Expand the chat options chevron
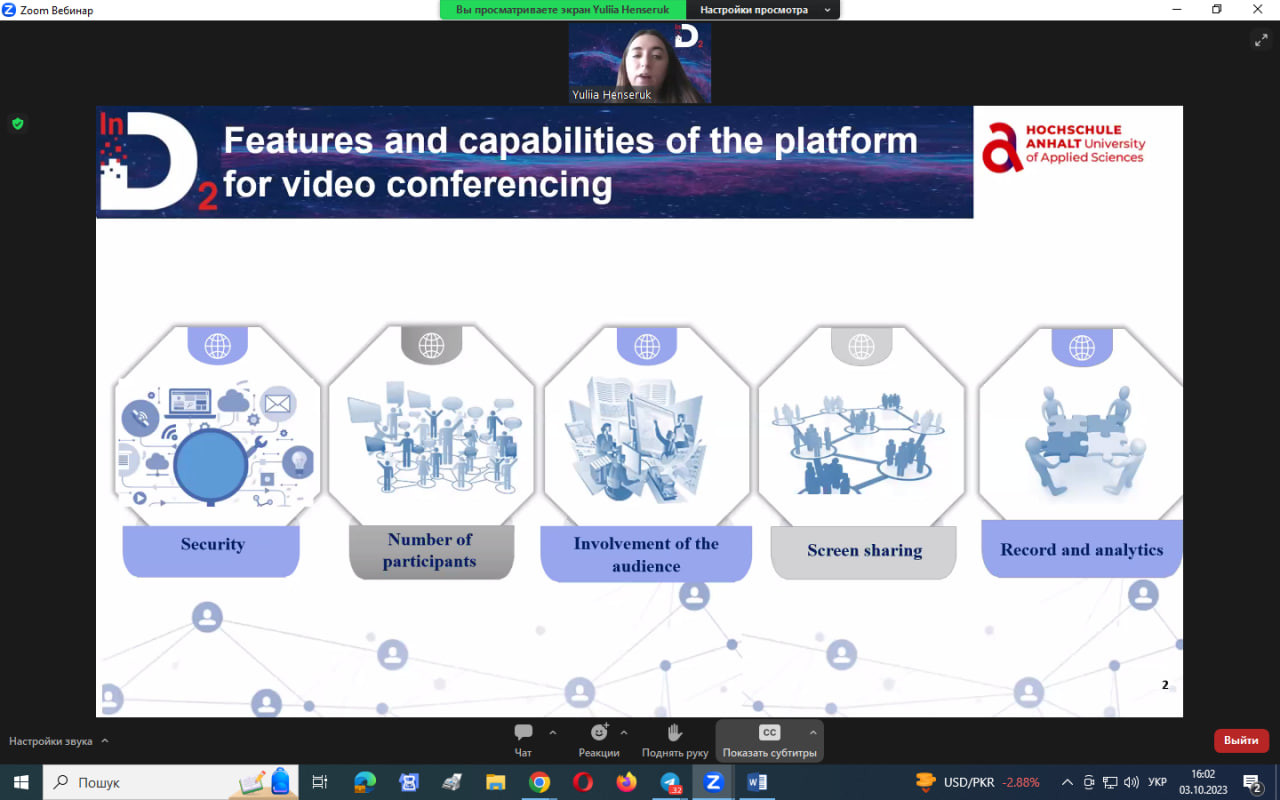The image size is (1280, 800). pos(553,732)
